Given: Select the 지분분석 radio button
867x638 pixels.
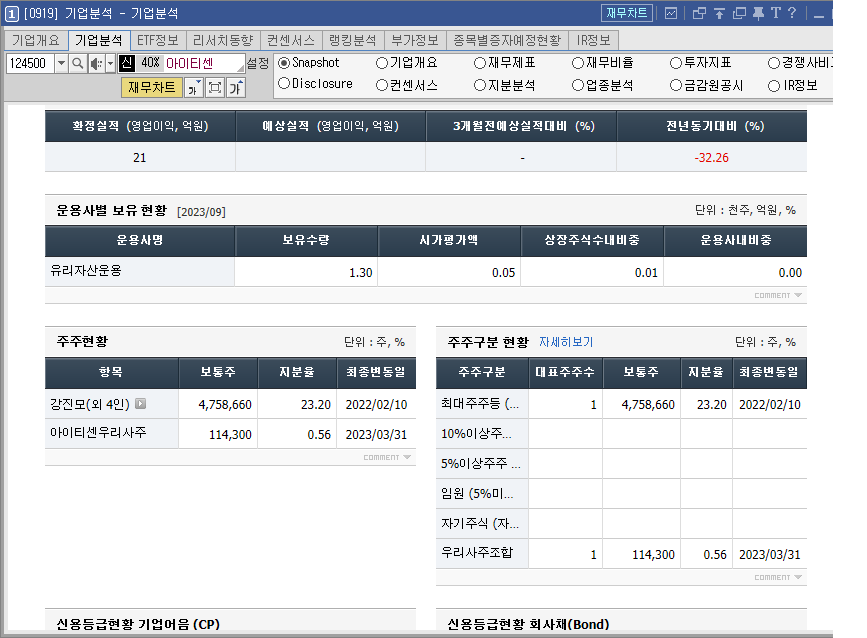Looking at the screenshot, I should coord(480,85).
